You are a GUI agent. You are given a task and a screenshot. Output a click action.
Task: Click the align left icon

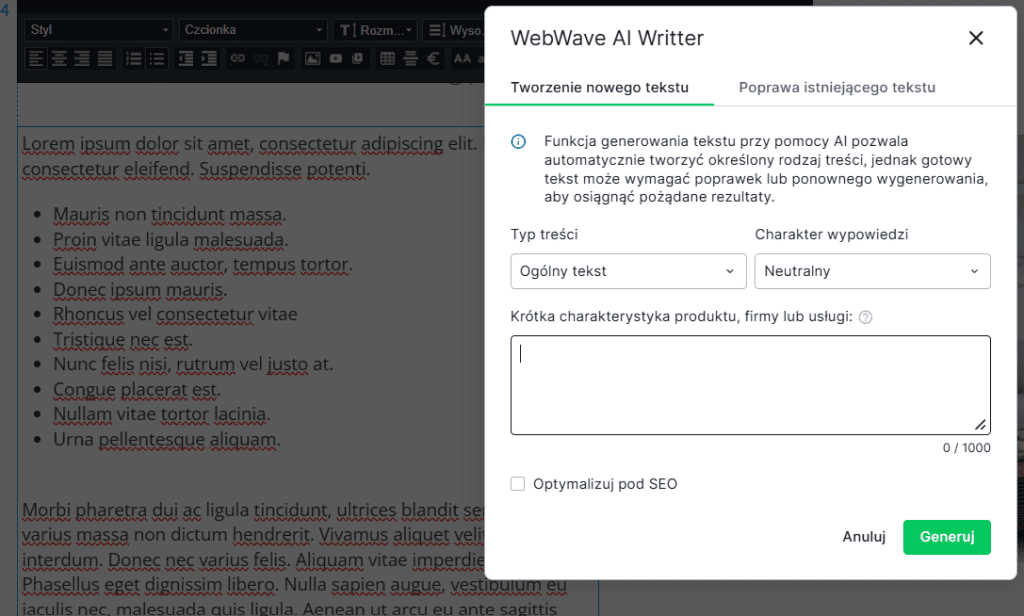(x=37, y=58)
